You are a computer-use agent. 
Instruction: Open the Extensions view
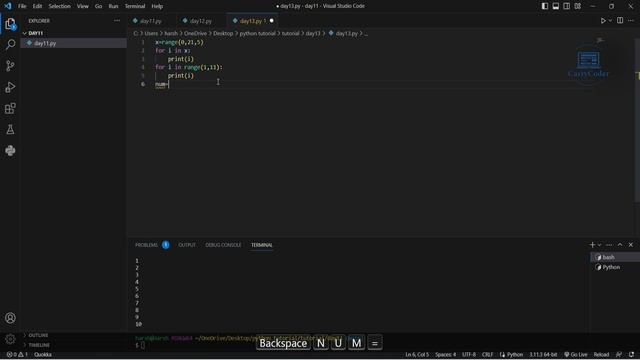[10, 108]
